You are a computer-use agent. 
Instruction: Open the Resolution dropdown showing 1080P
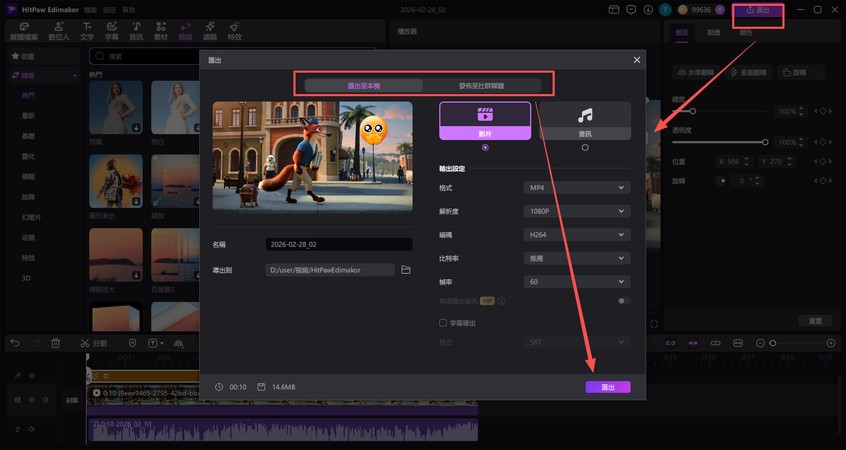(x=577, y=211)
